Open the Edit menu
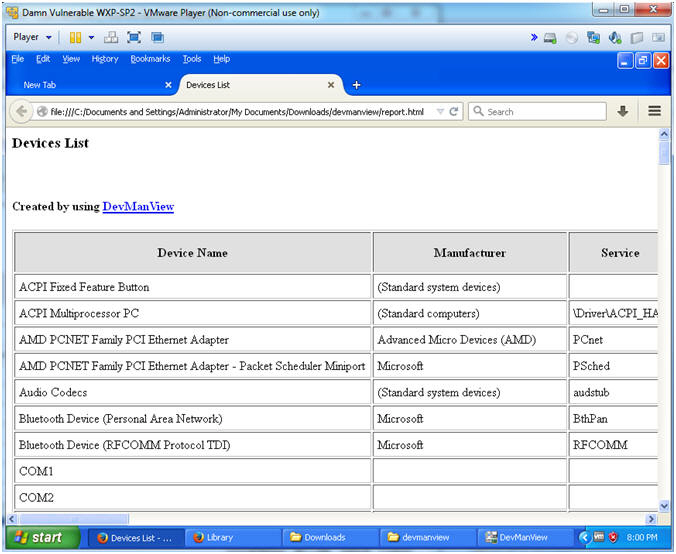 point(43,59)
